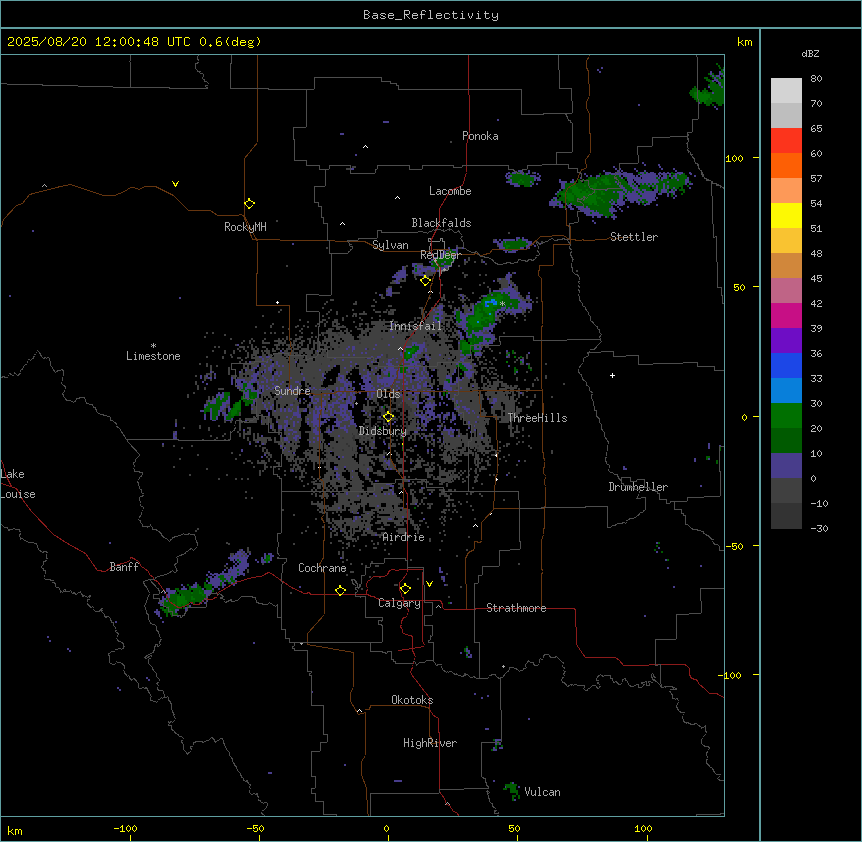Select the yellow diamond marker between Olds and Didsbury
This screenshot has height=842, width=862.
[388, 416]
